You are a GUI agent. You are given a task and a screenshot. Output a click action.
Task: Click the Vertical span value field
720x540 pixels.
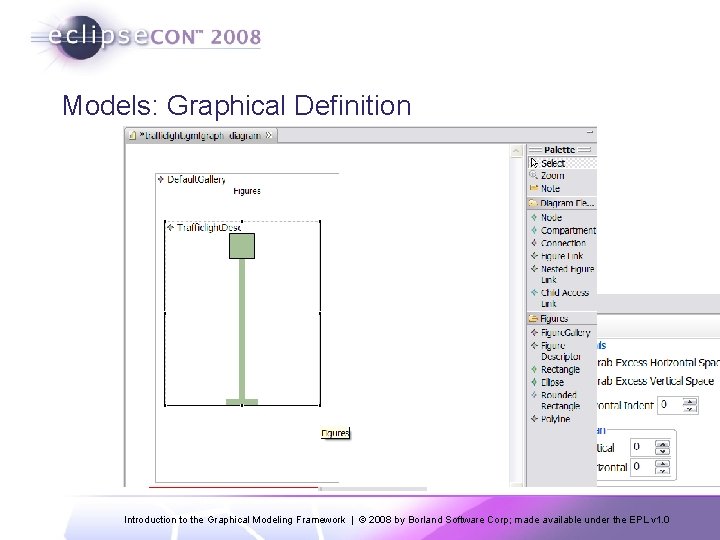[x=642, y=447]
